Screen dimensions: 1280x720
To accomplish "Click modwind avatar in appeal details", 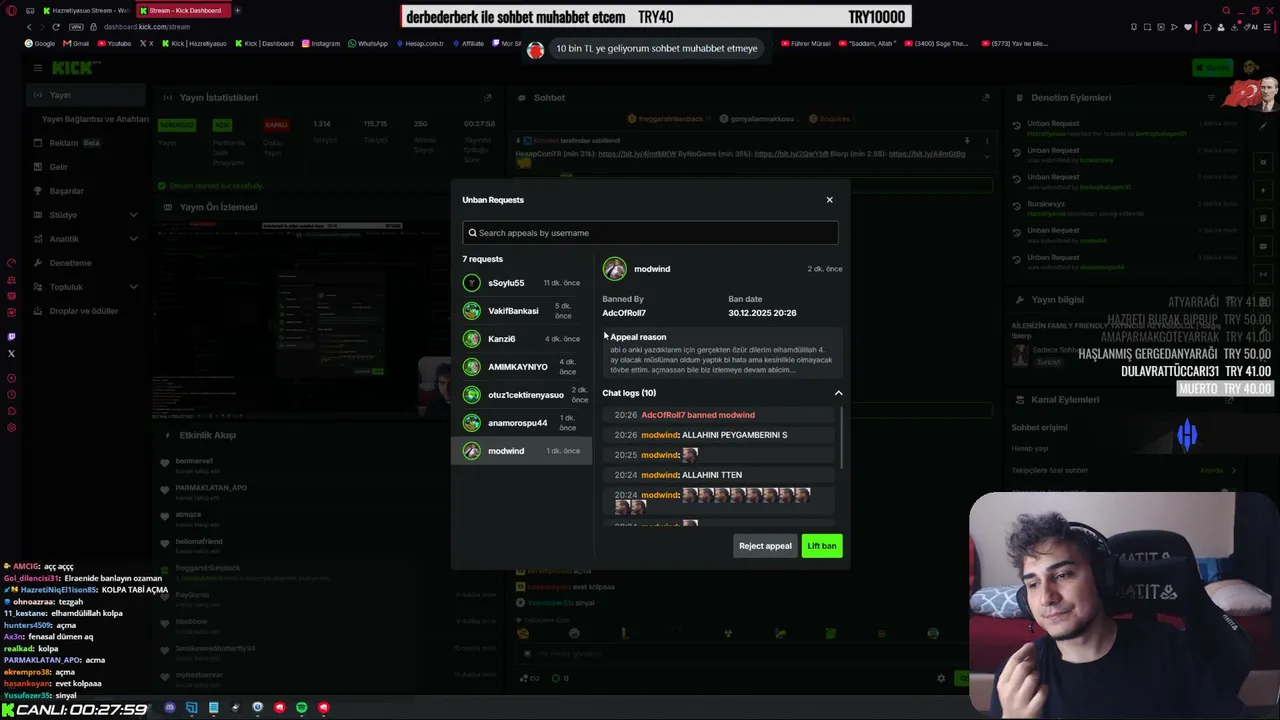I will click(614, 269).
